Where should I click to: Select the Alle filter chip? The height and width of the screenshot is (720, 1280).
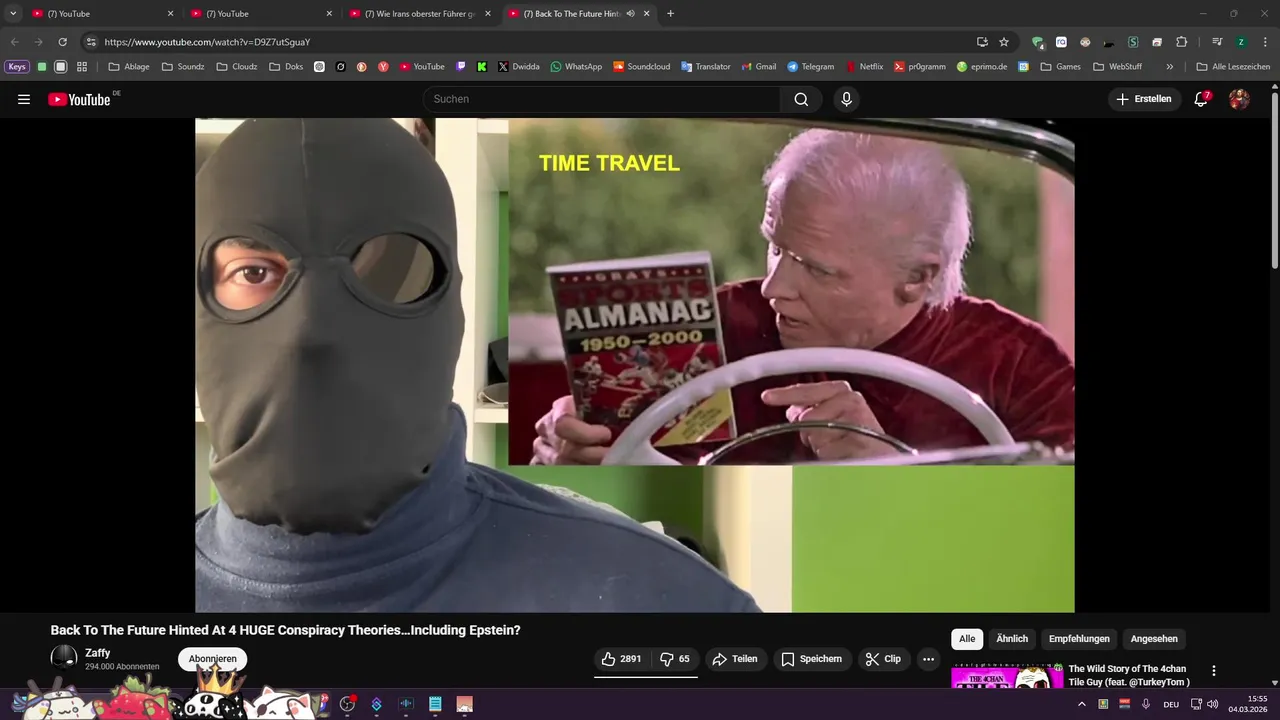click(x=967, y=639)
